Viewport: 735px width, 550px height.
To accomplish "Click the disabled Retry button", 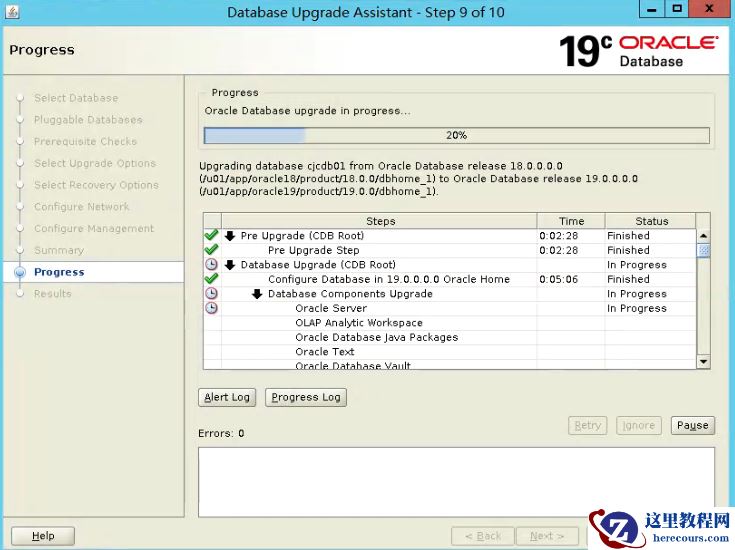I will (x=587, y=425).
